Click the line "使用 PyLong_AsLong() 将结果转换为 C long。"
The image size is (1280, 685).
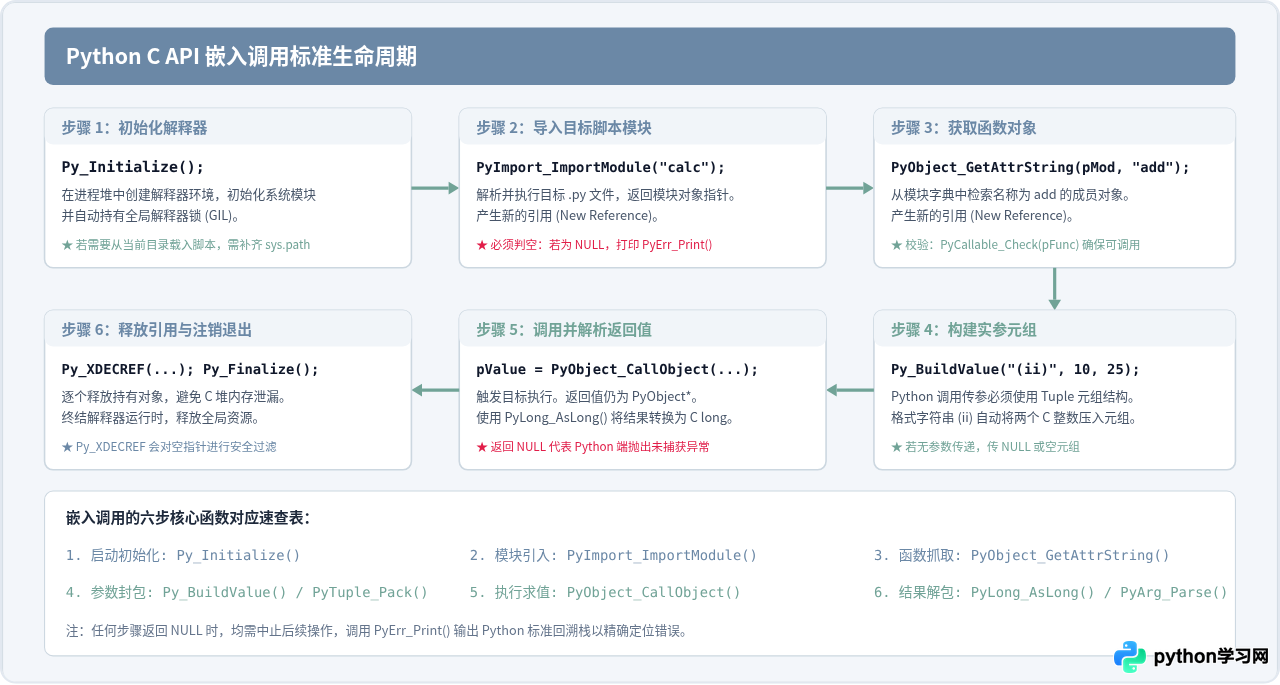[x=606, y=418]
